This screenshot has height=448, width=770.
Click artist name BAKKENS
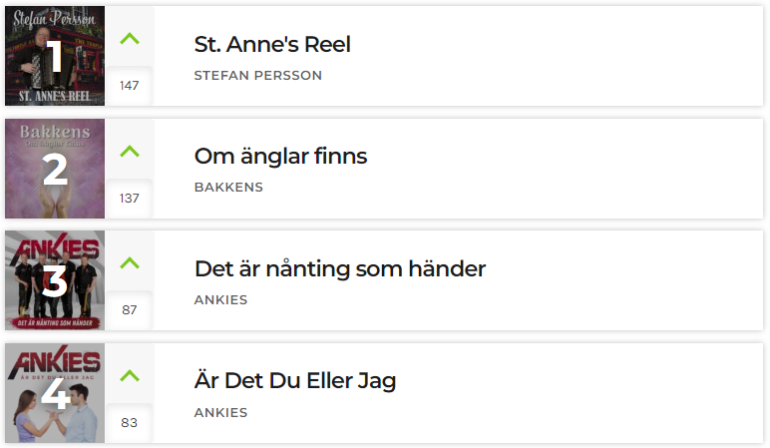click(x=228, y=187)
